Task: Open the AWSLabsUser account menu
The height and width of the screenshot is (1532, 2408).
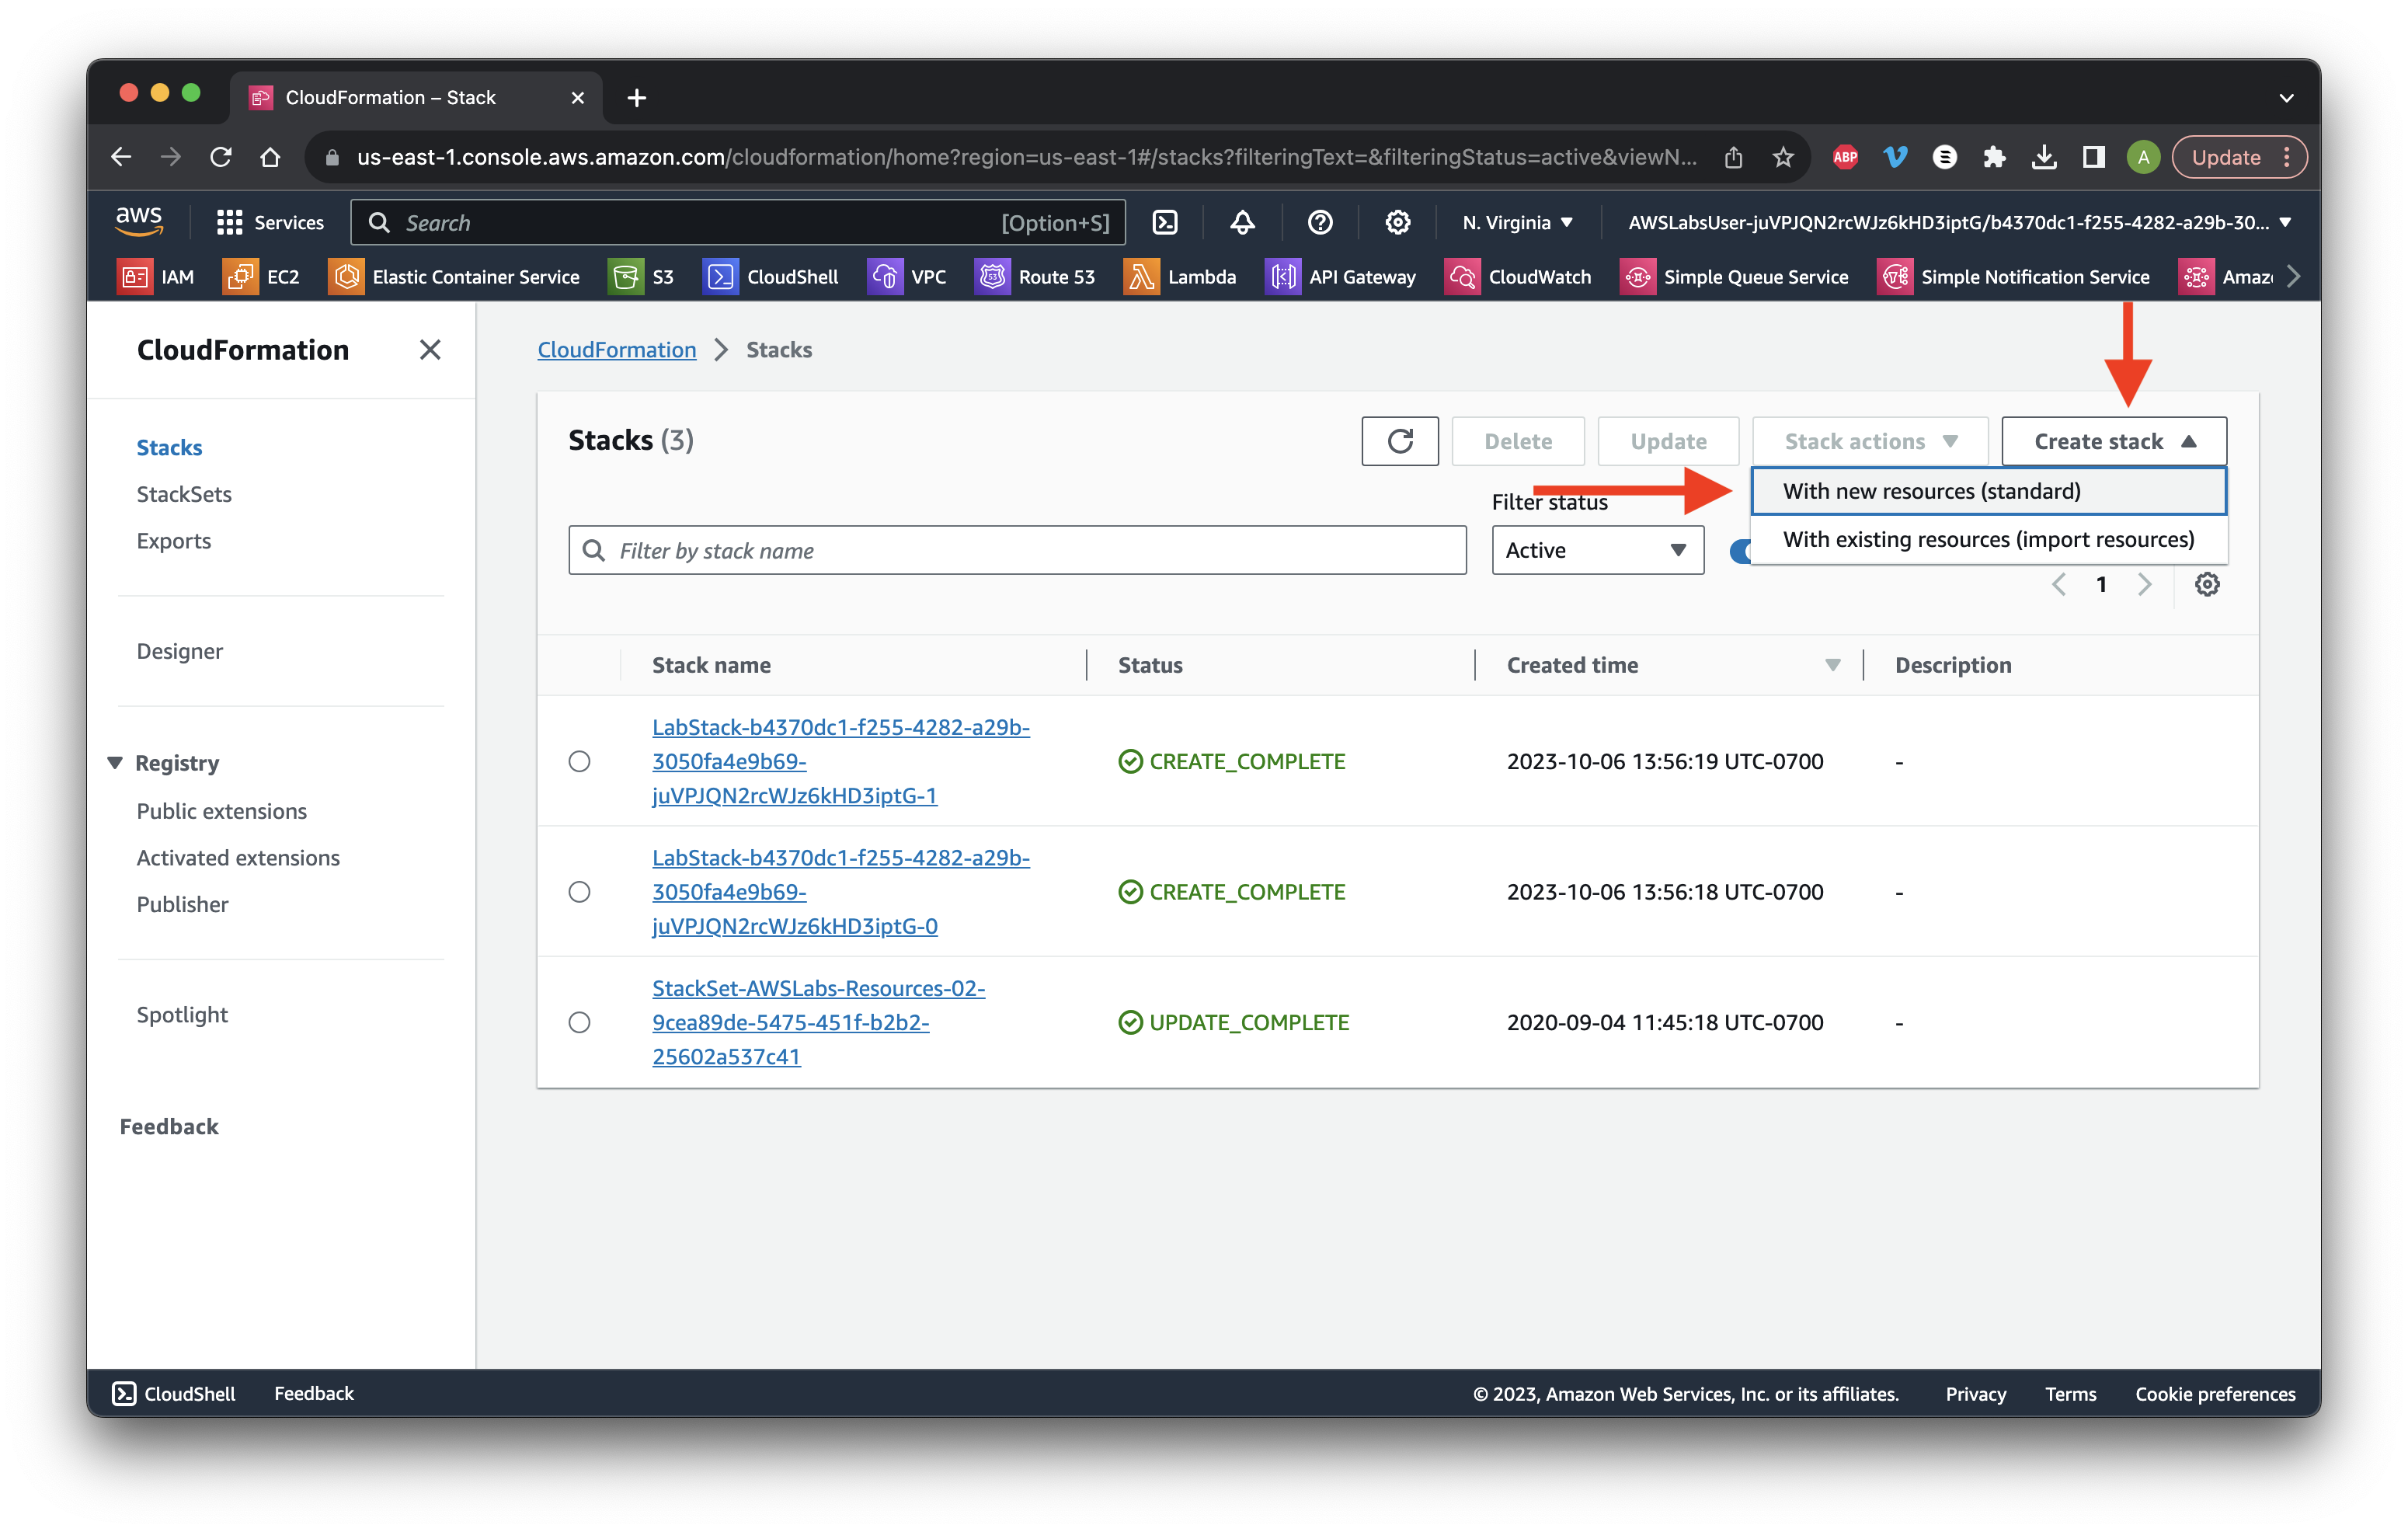Action: [1959, 222]
